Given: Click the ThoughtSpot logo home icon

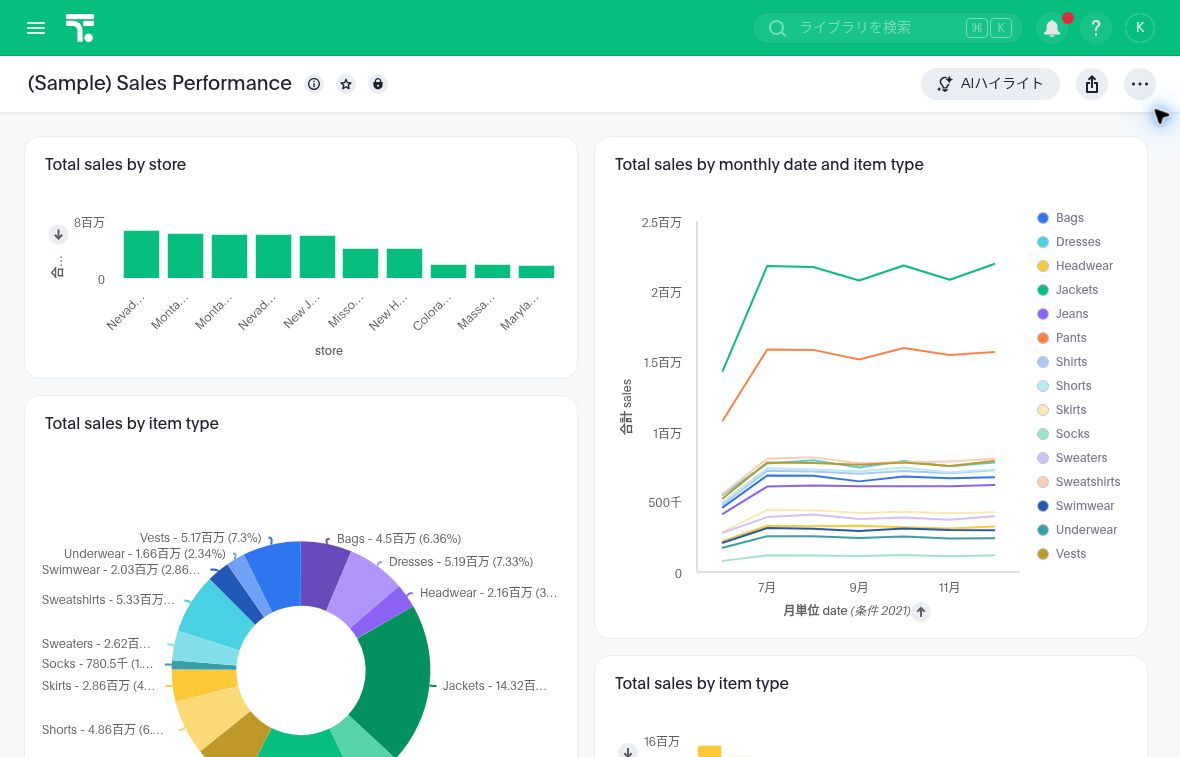Looking at the screenshot, I should [79, 28].
